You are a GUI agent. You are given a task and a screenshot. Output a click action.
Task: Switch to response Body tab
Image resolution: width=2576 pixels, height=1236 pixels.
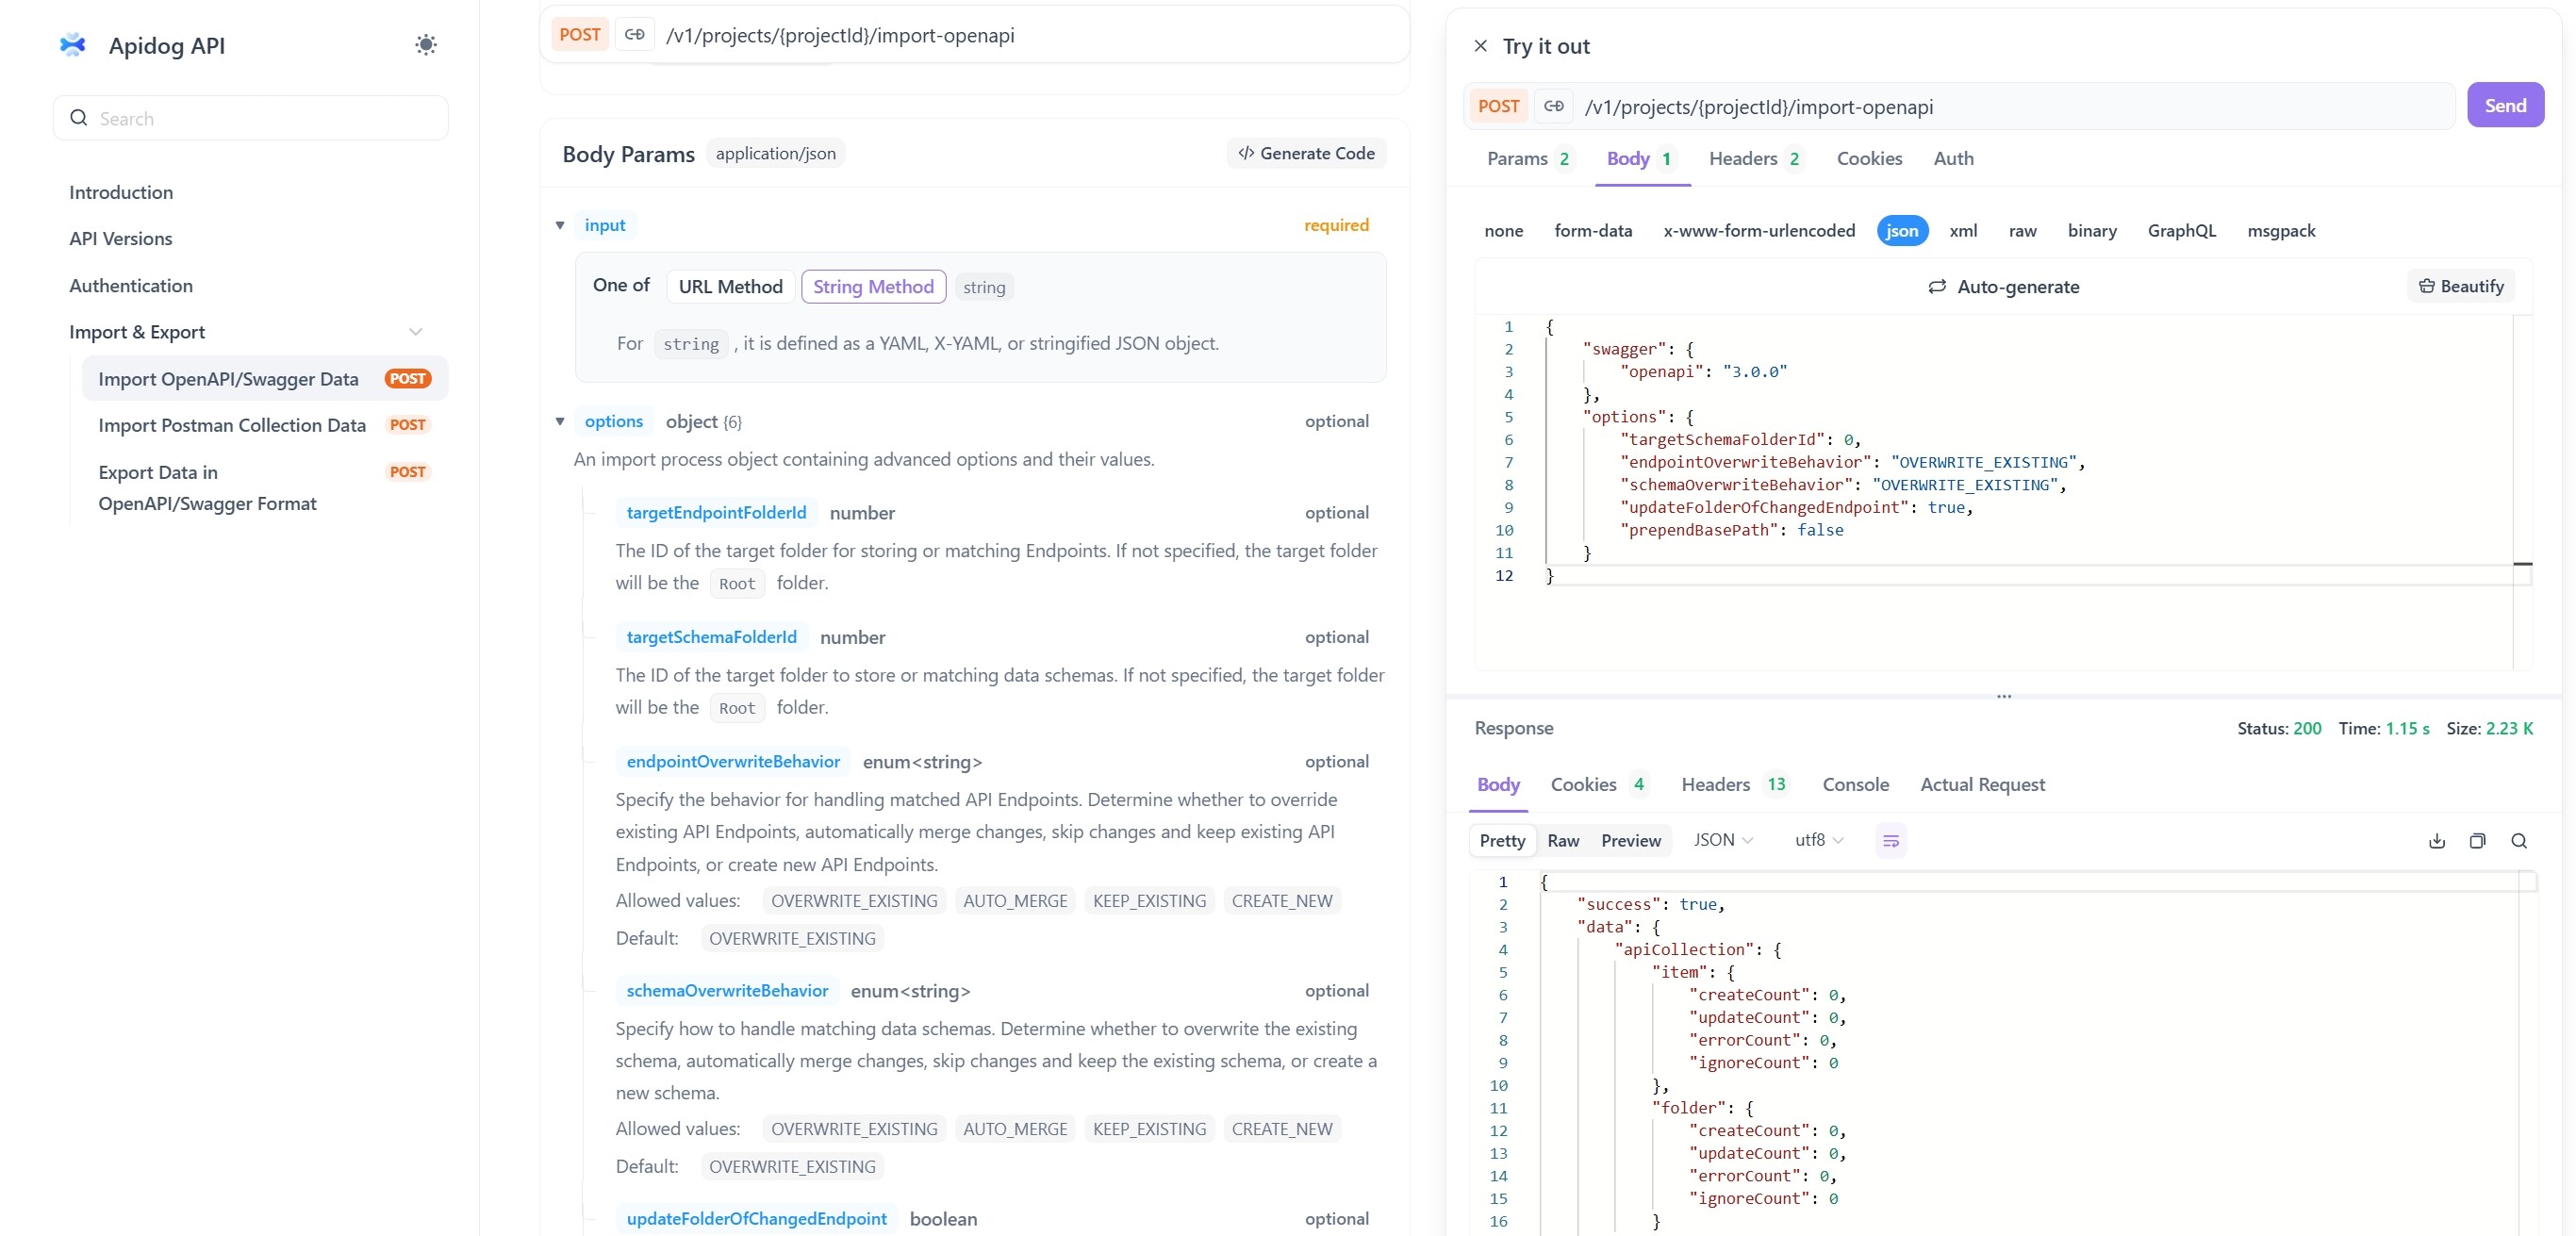pyautogui.click(x=1498, y=785)
